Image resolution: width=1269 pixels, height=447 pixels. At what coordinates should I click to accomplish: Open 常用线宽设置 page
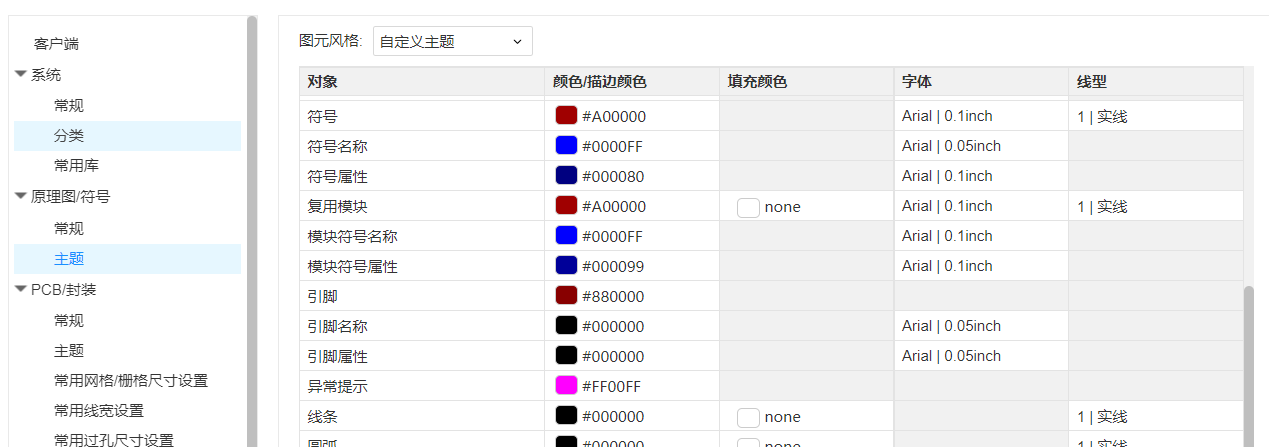(x=99, y=410)
